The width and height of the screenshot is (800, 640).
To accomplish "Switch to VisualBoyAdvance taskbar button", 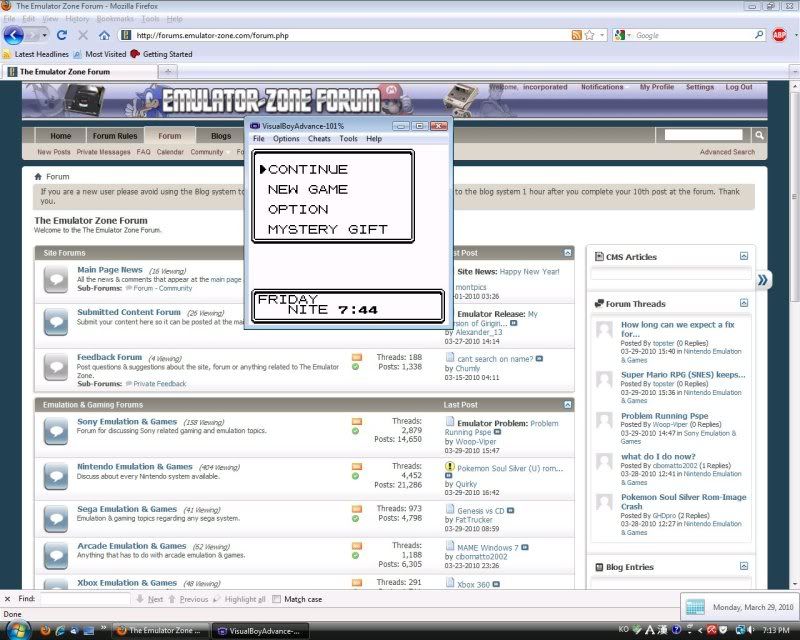I will point(260,631).
